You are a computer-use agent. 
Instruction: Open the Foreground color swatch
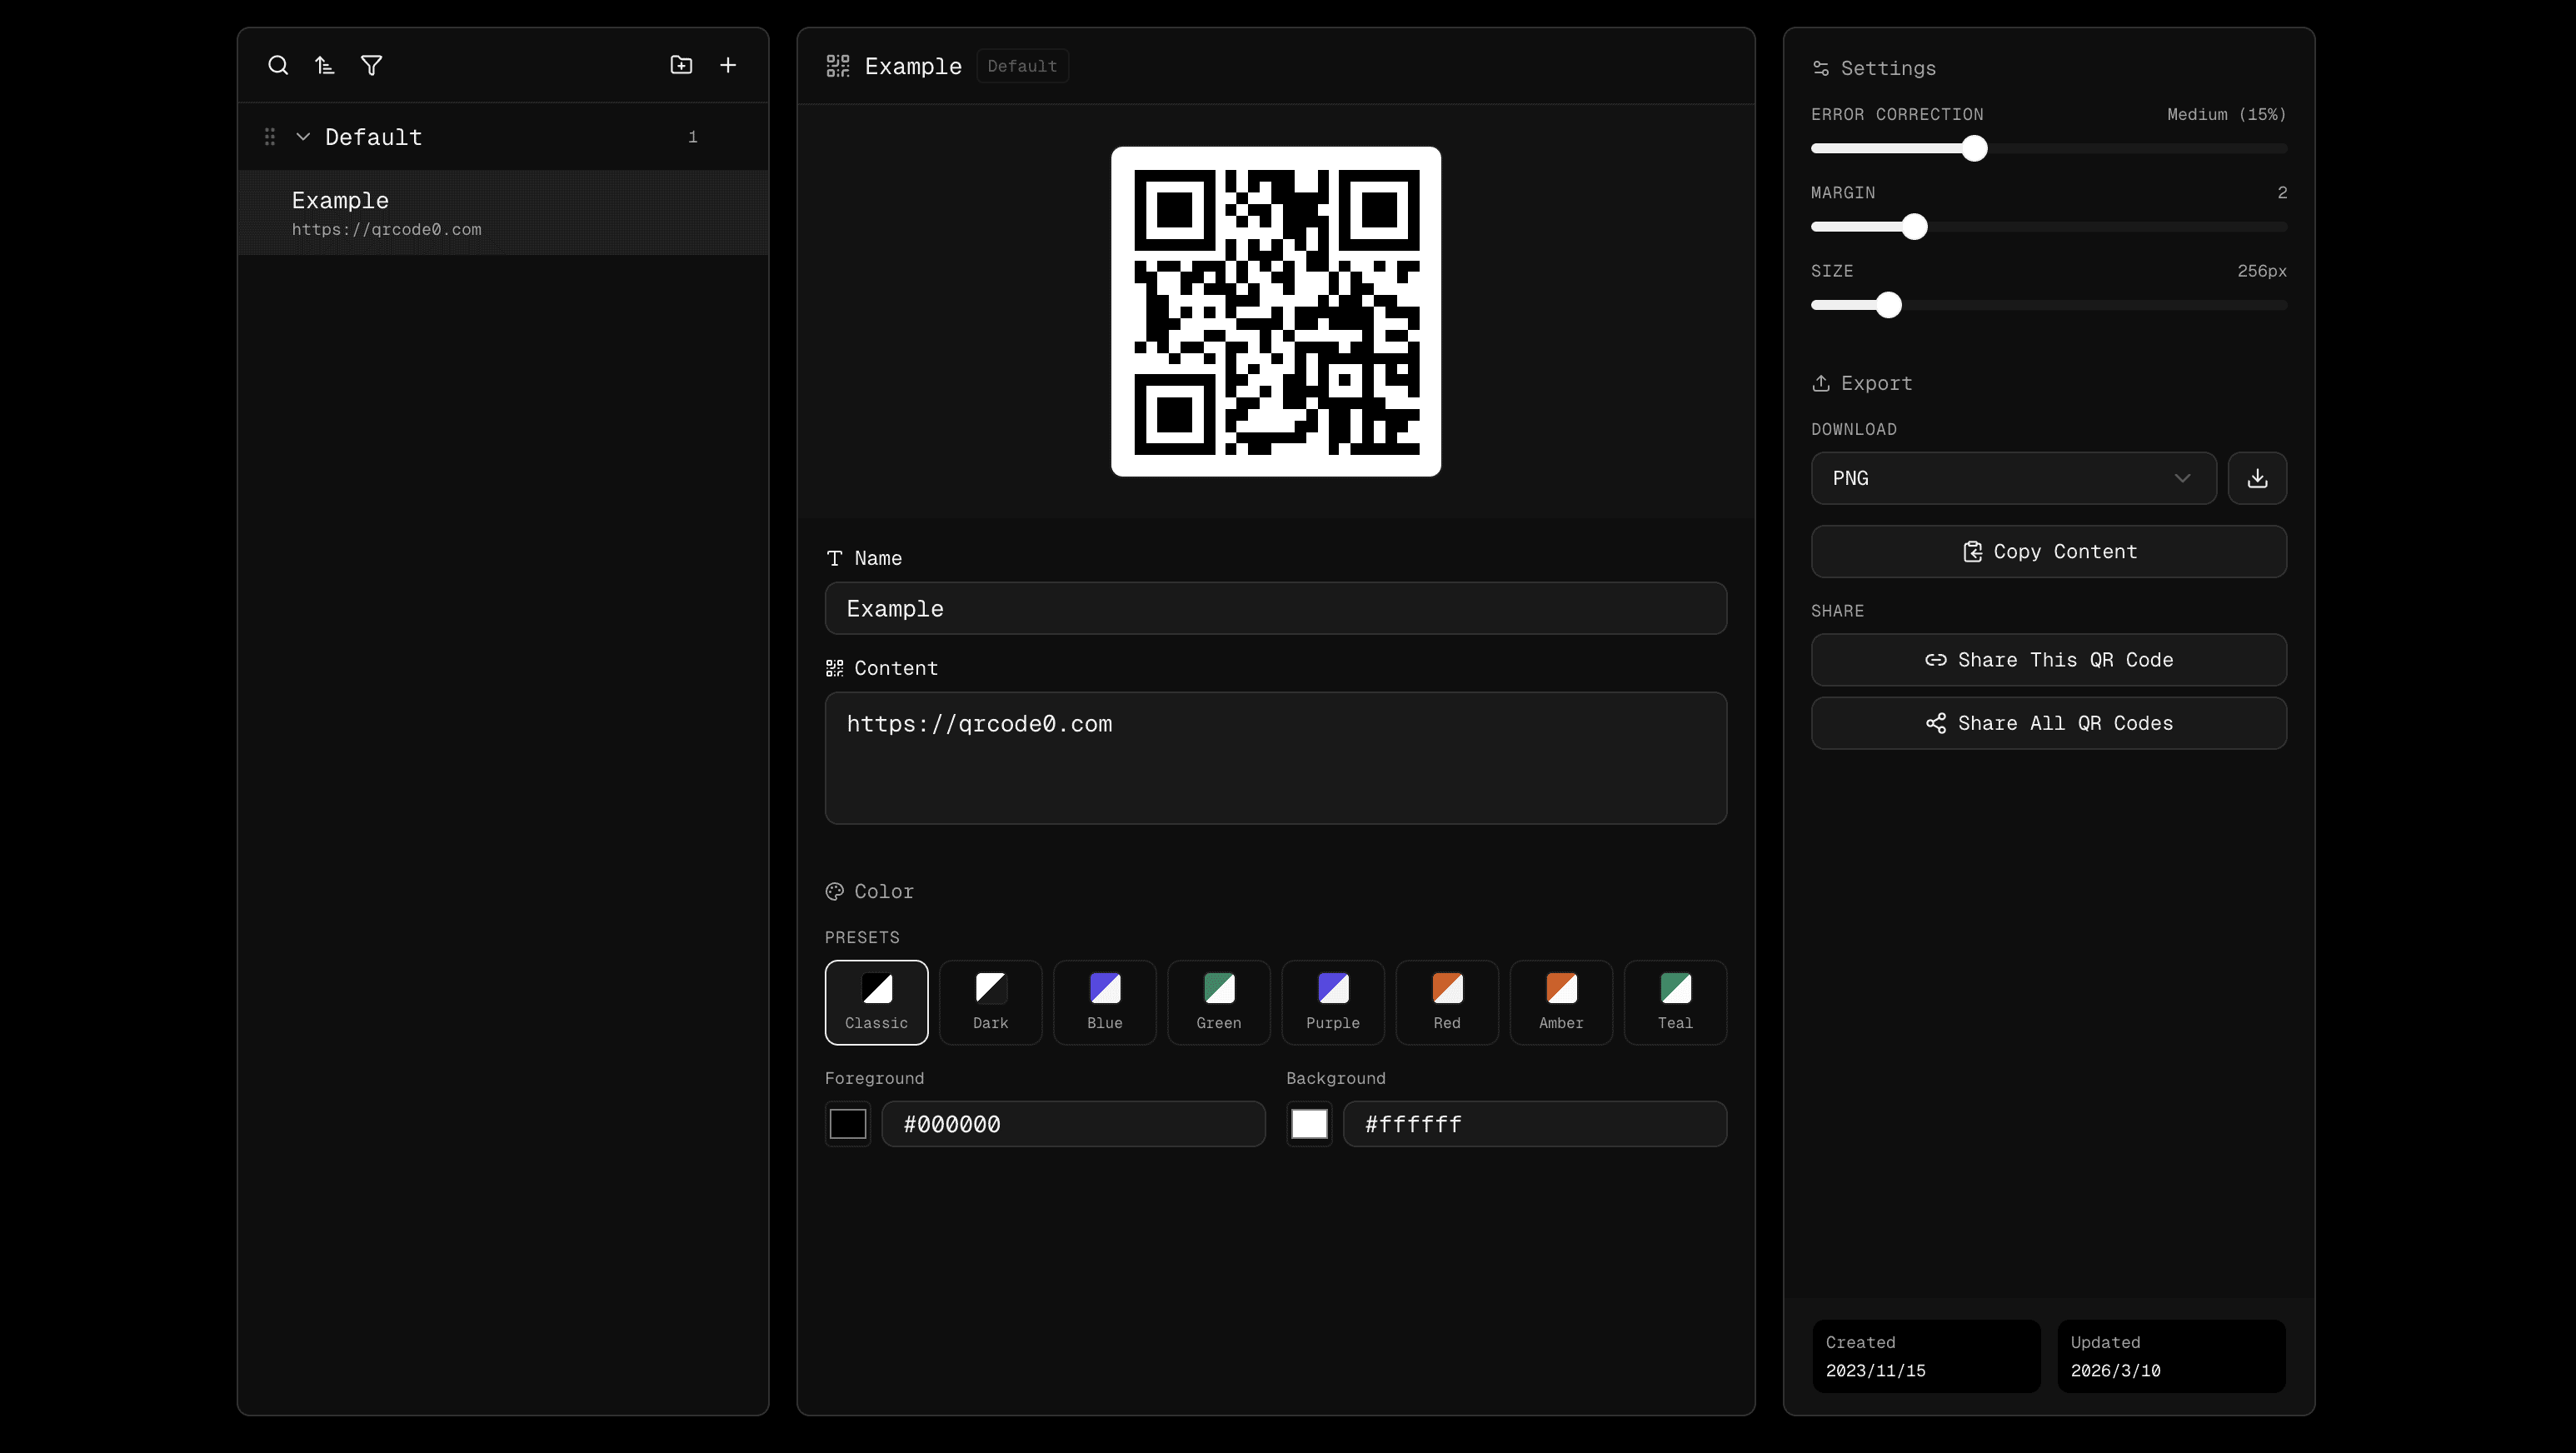pos(848,1124)
